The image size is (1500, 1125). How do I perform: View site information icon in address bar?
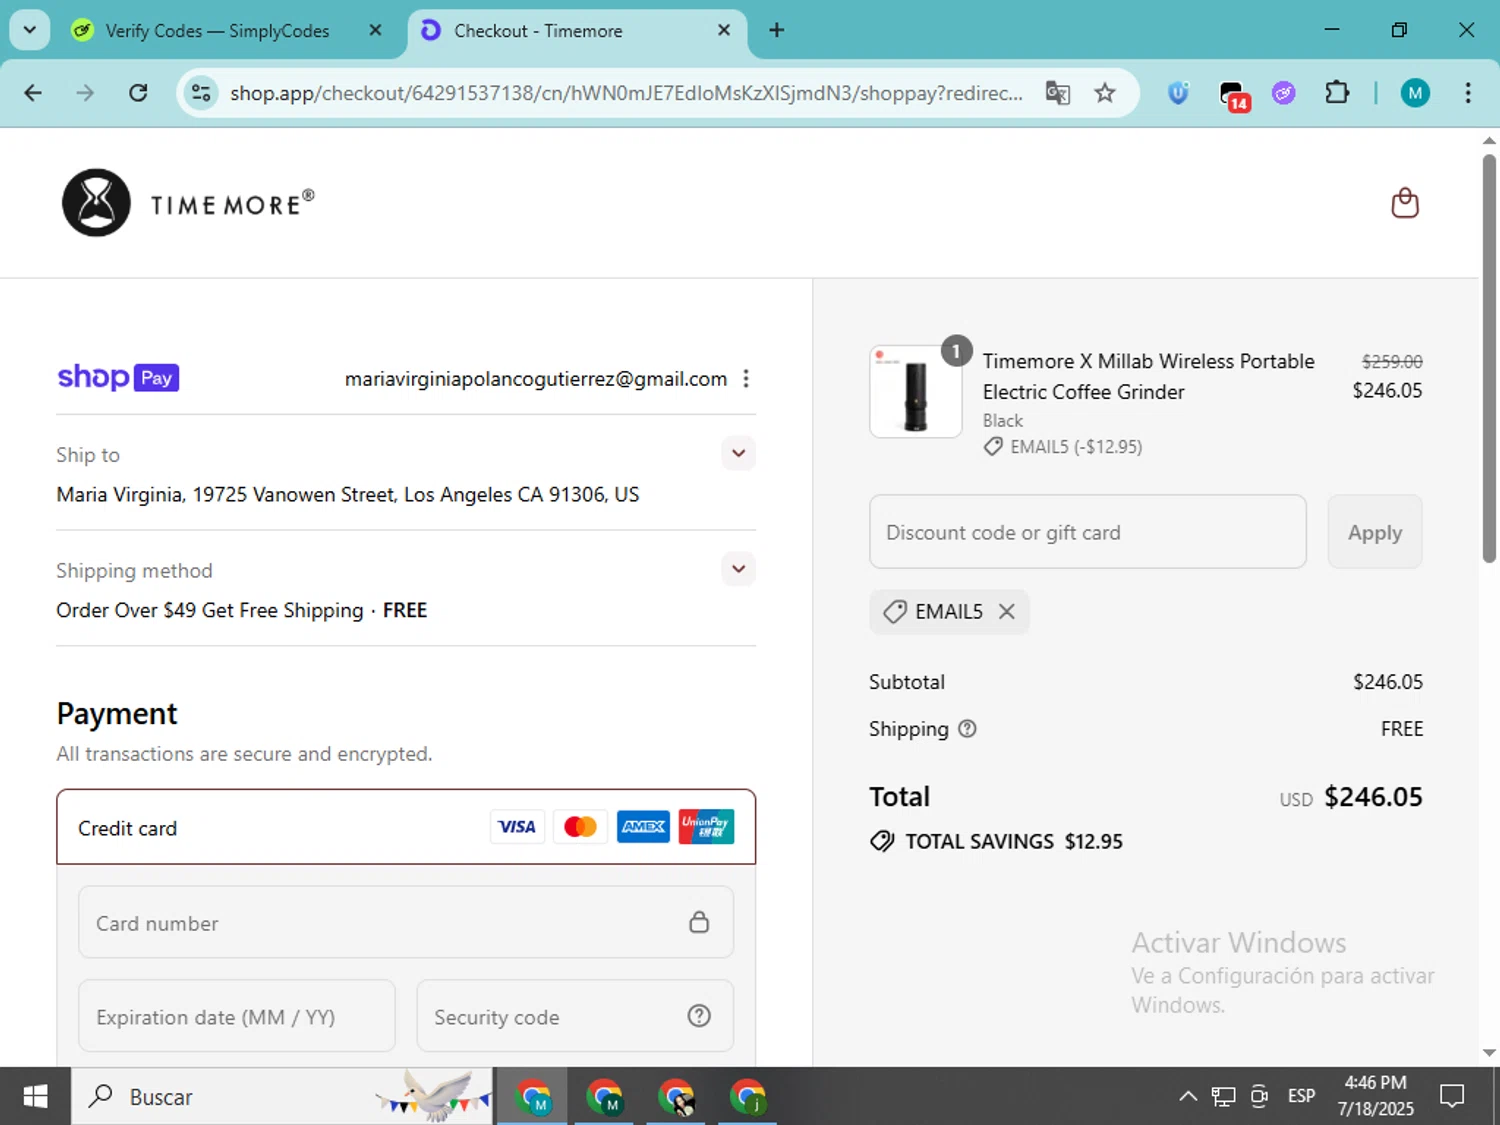pos(201,93)
